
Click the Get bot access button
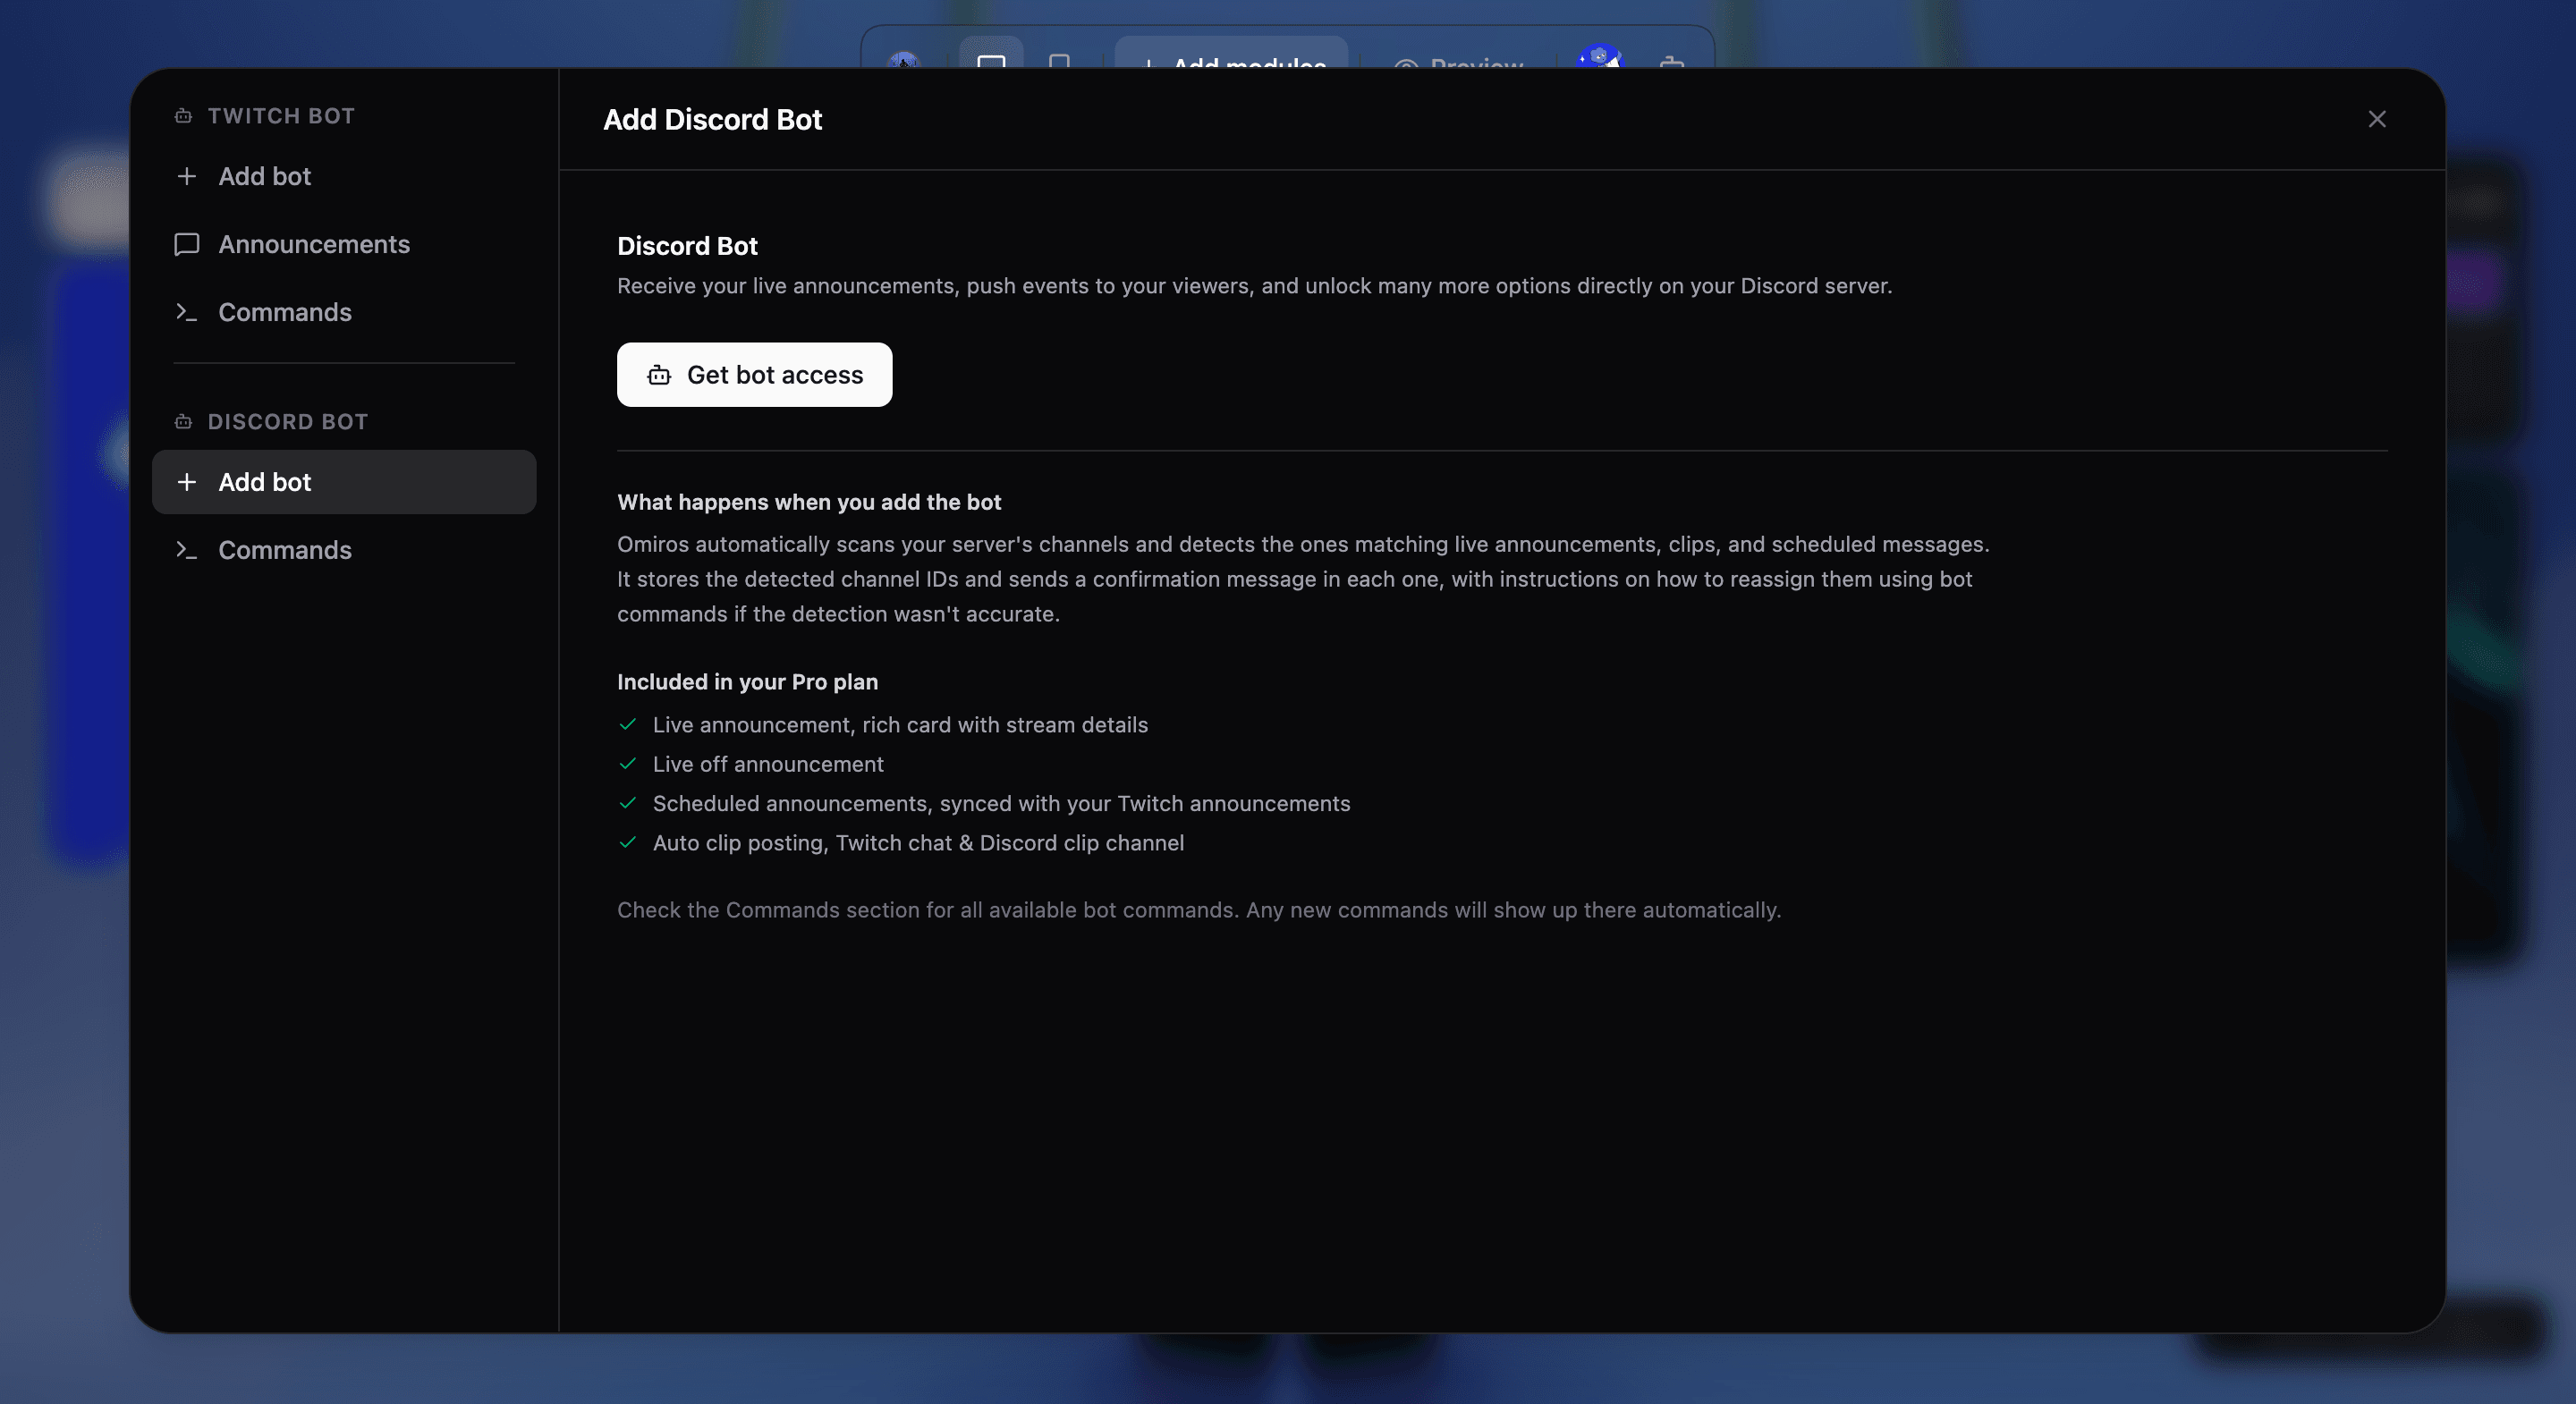coord(754,375)
